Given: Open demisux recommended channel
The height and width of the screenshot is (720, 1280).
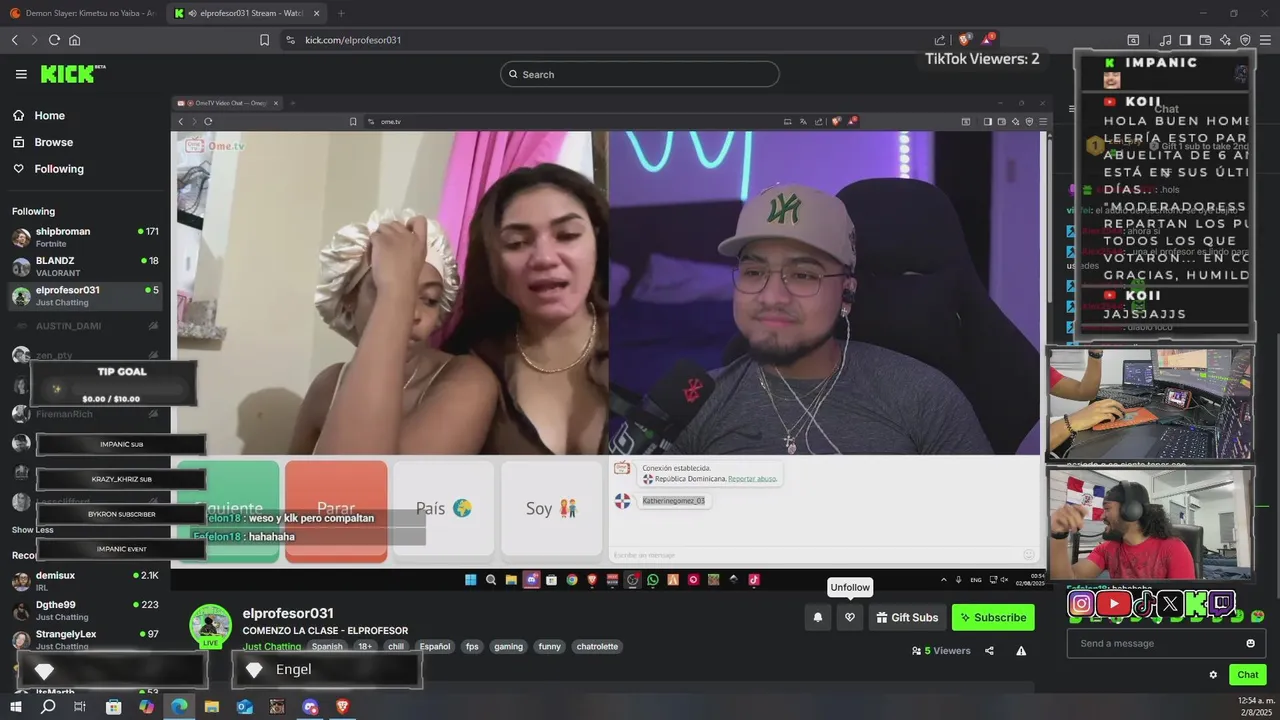Looking at the screenshot, I should click(x=85, y=581).
